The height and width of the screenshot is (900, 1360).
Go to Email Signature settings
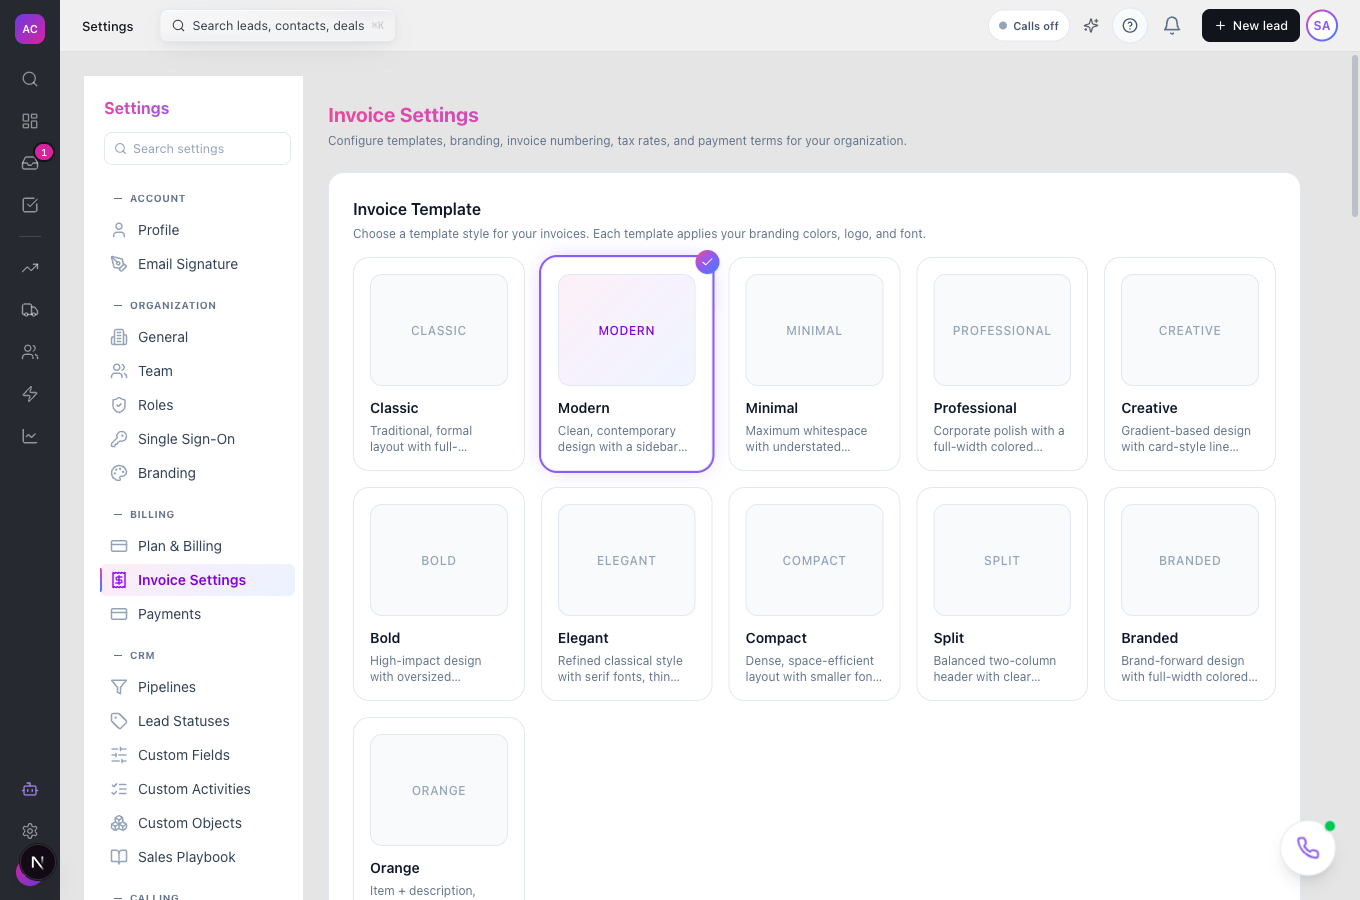pyautogui.click(x=197, y=264)
